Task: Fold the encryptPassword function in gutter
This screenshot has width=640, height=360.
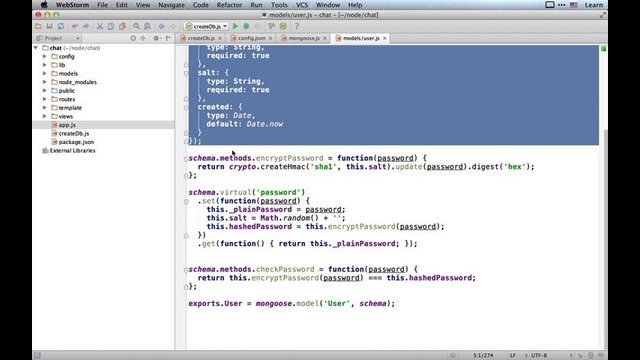Action: 186,158
